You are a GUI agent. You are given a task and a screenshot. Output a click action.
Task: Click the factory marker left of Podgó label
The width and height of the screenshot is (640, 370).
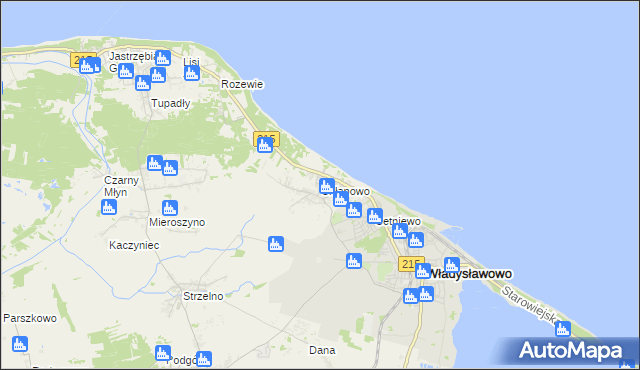163,353
